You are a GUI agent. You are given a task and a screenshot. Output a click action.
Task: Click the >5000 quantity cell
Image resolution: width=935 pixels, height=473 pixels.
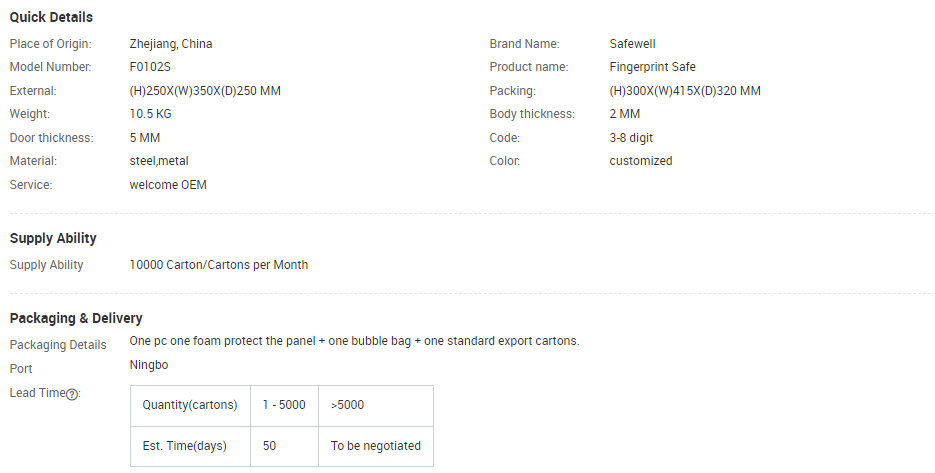point(376,406)
